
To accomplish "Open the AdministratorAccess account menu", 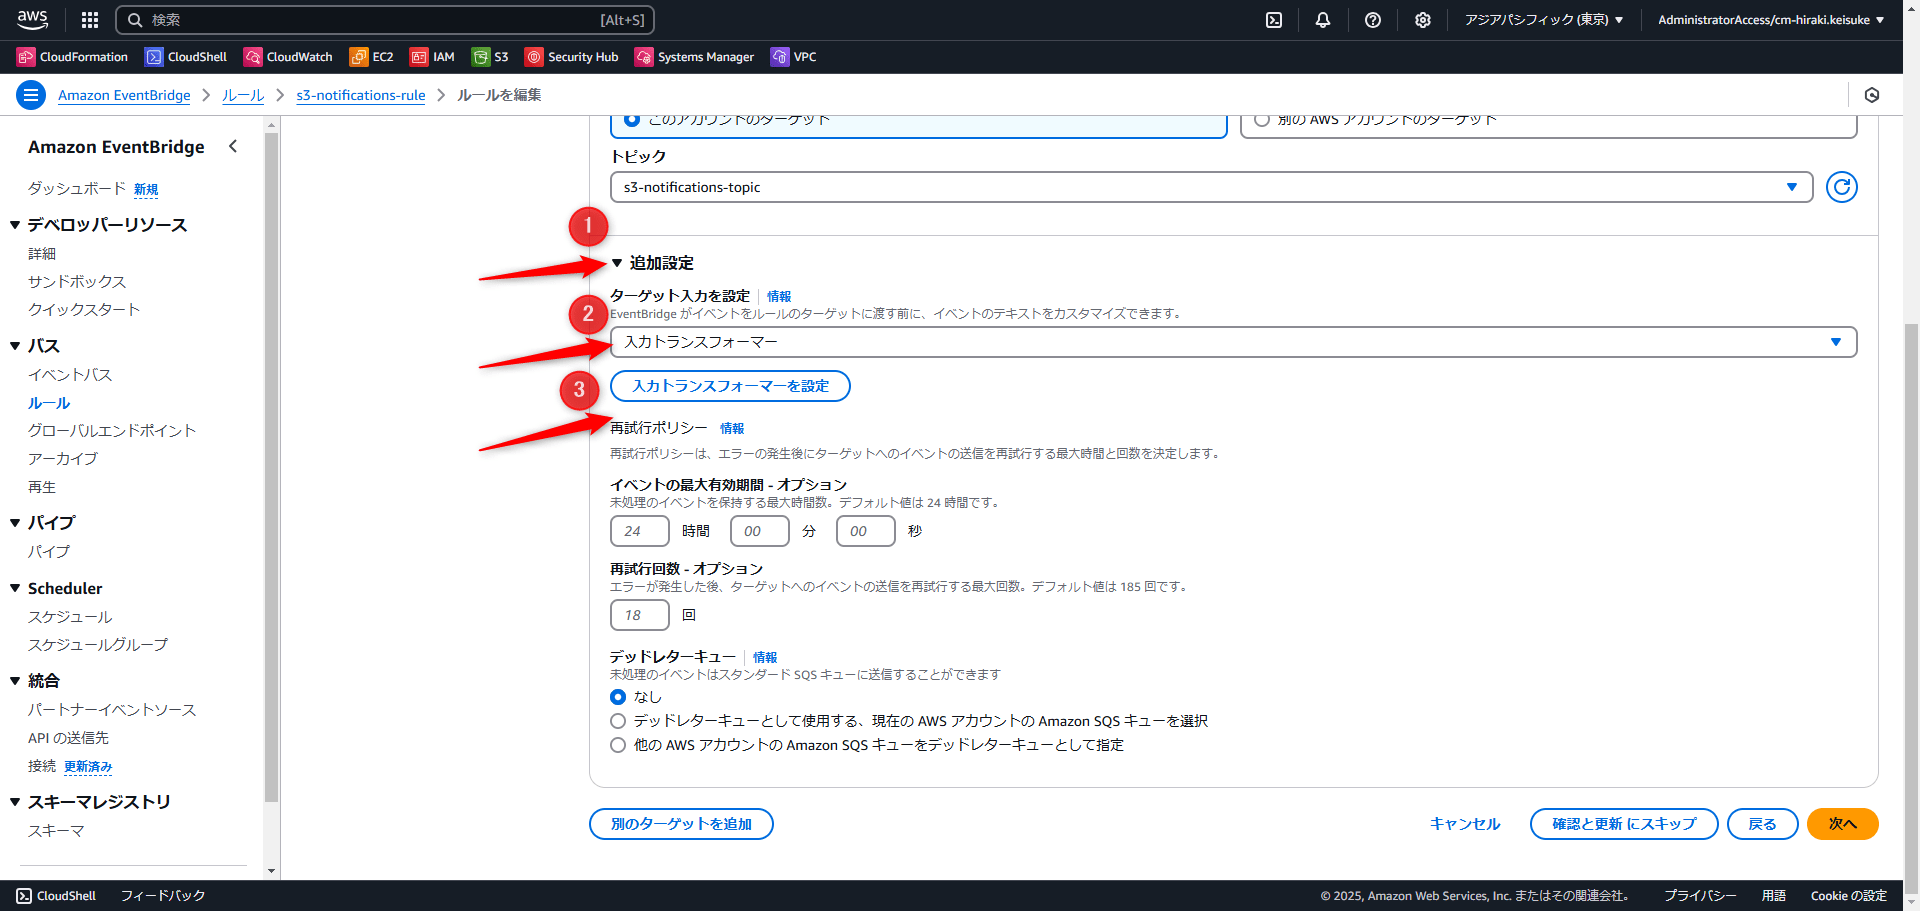I will (x=1771, y=20).
